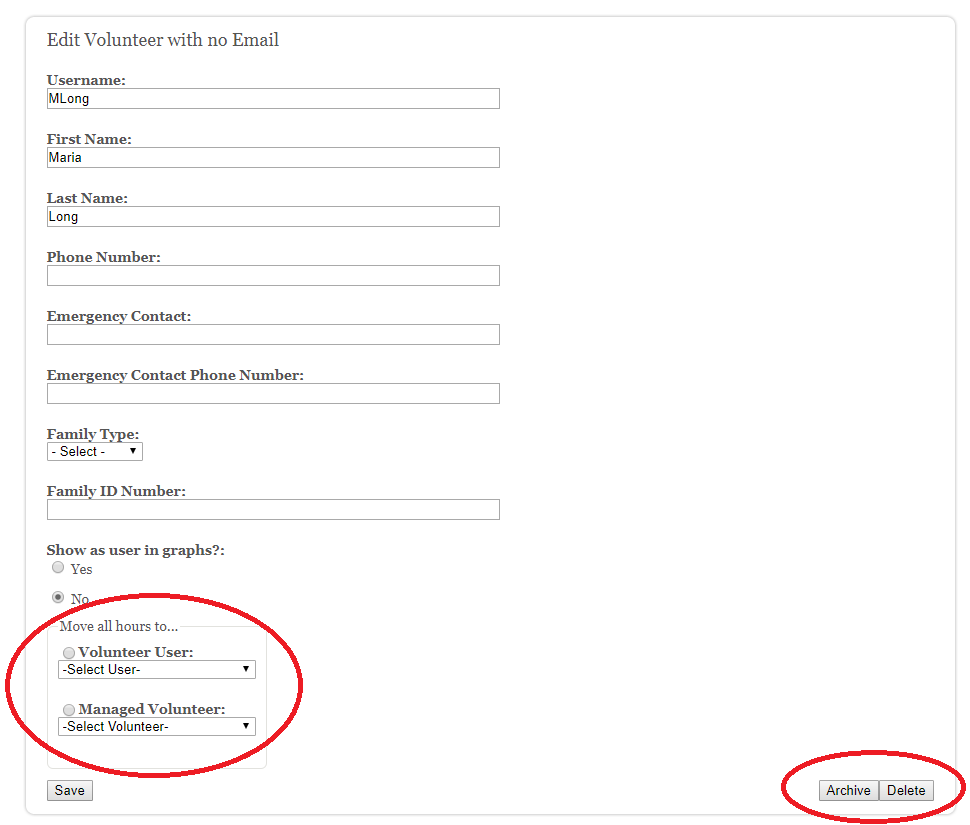Image resolution: width=970 pixels, height=825 pixels.
Task: Select No for show in graphs
Action: 58,598
